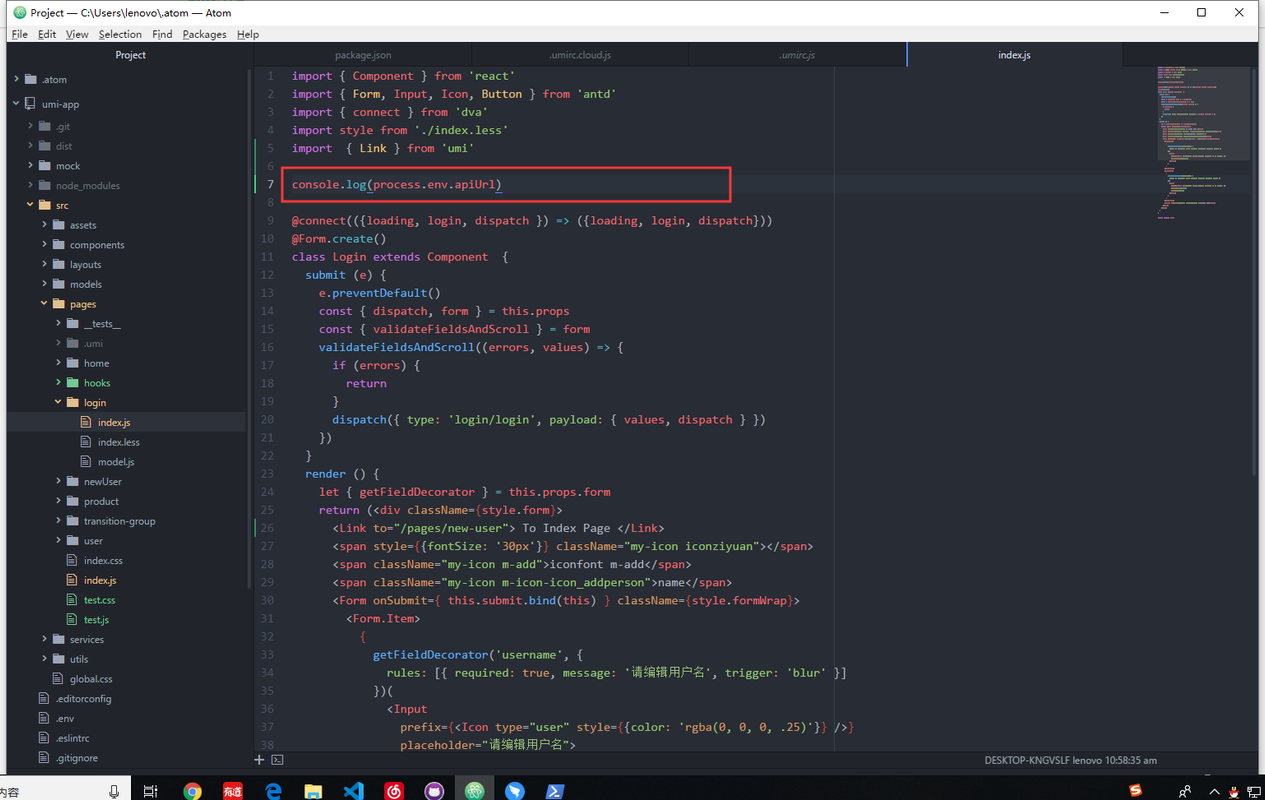This screenshot has width=1265, height=800.
Task: Click the global.css file icon
Action: [x=59, y=679]
